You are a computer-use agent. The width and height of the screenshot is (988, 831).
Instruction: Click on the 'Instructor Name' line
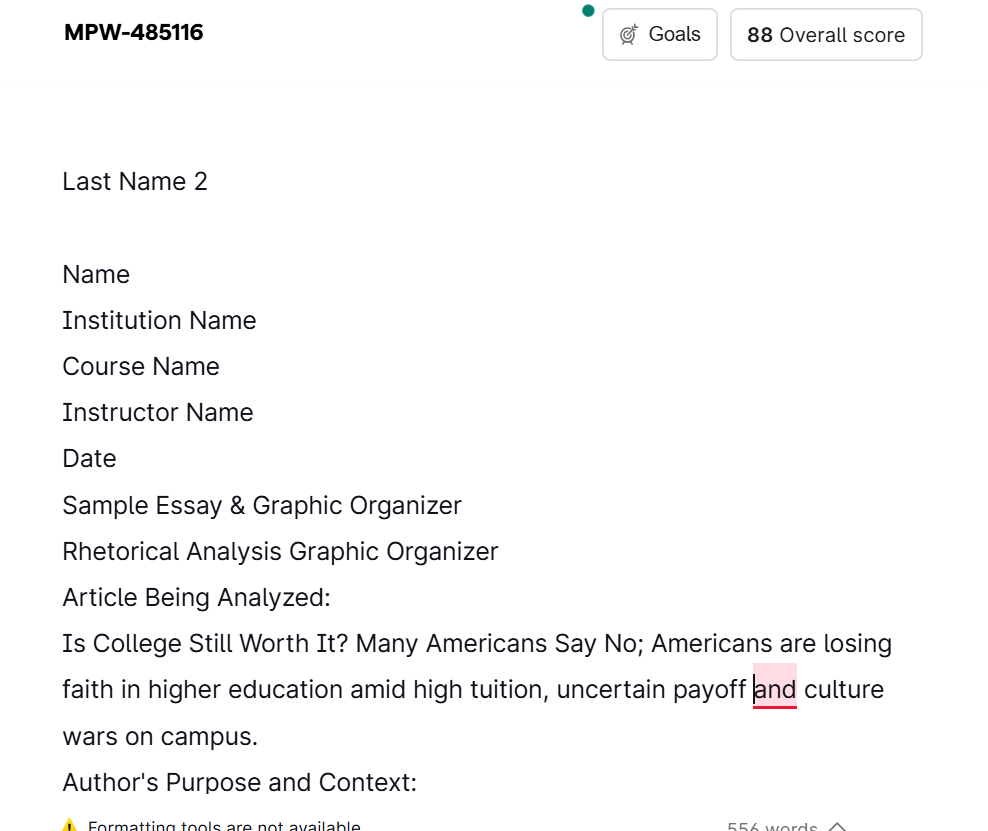pos(158,413)
